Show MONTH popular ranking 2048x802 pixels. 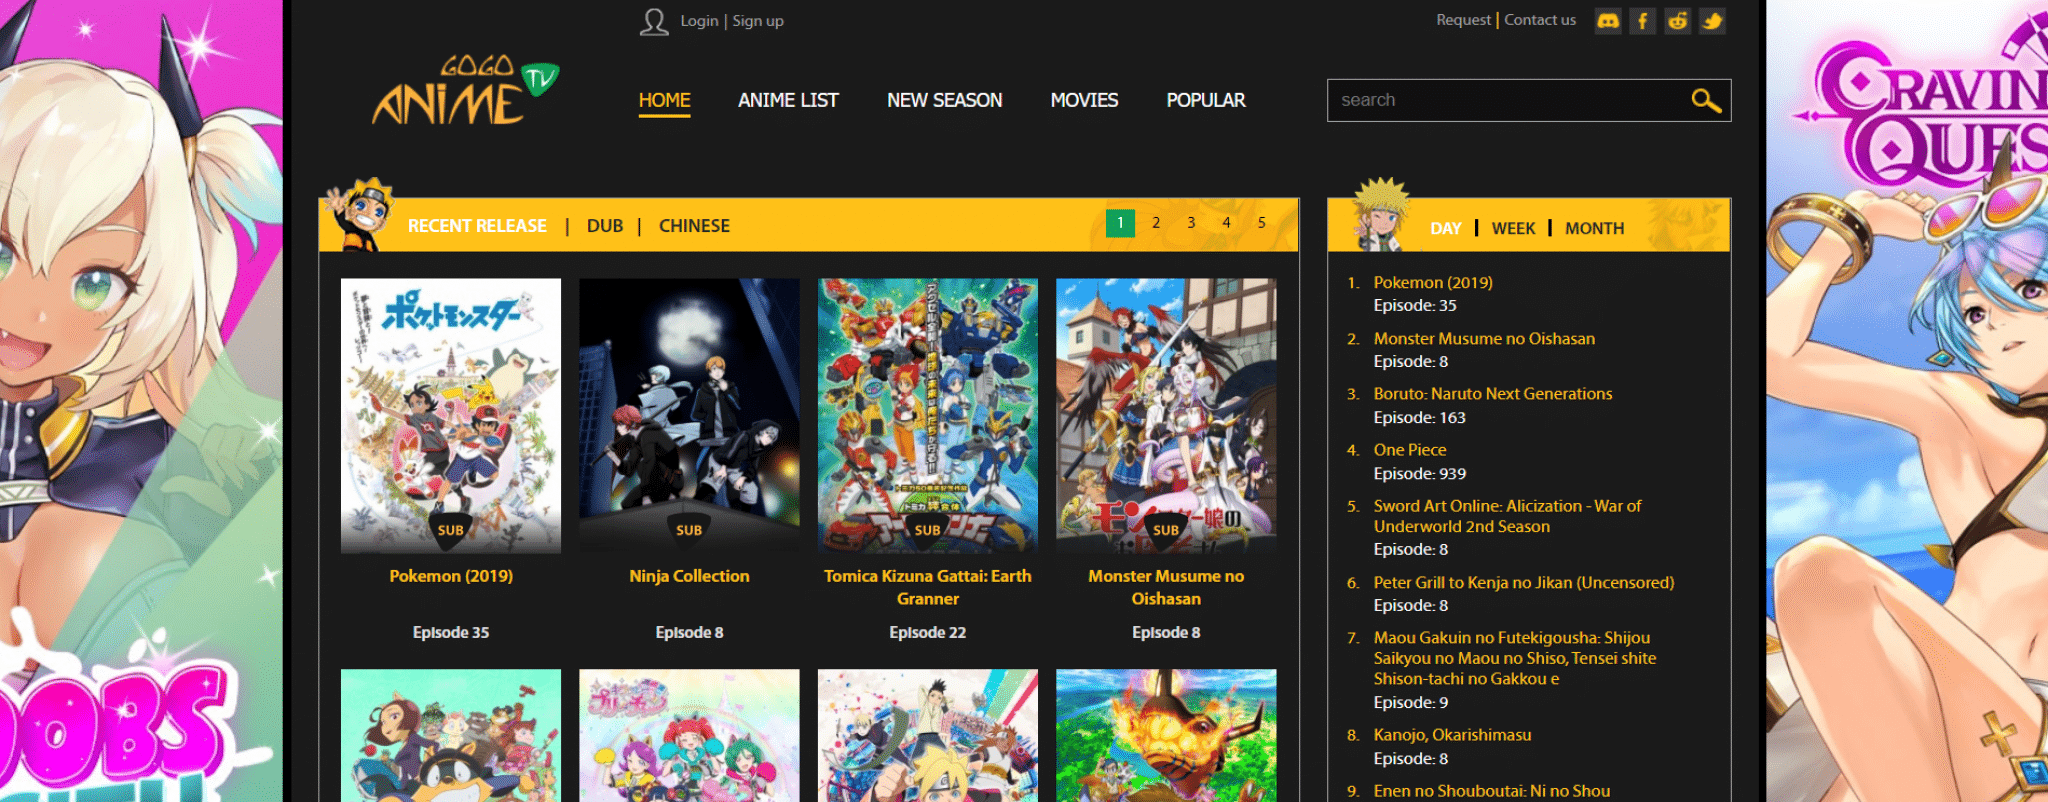(x=1594, y=228)
